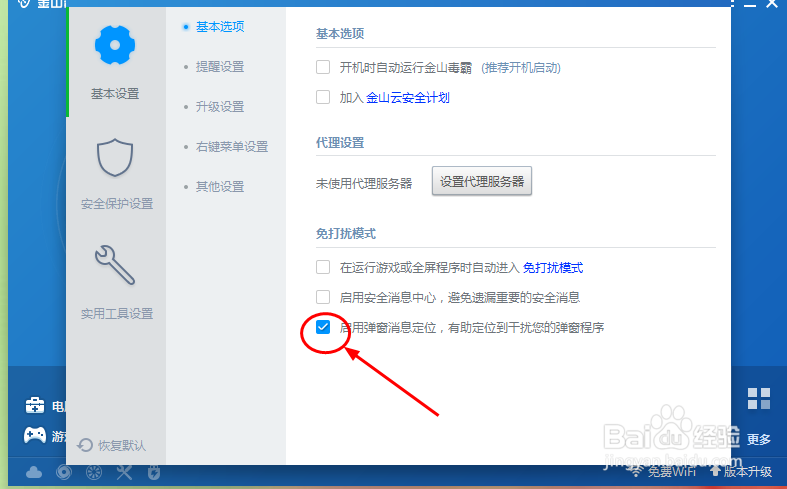The image size is (787, 489).
Task: Open the four-squares 更多 grid icon
Action: (758, 399)
